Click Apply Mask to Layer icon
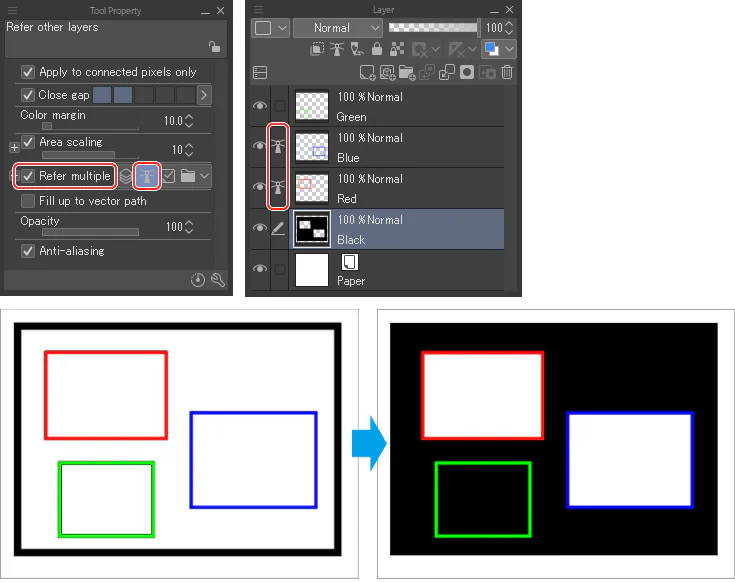Screen dimensions: 735x582 tap(487, 73)
